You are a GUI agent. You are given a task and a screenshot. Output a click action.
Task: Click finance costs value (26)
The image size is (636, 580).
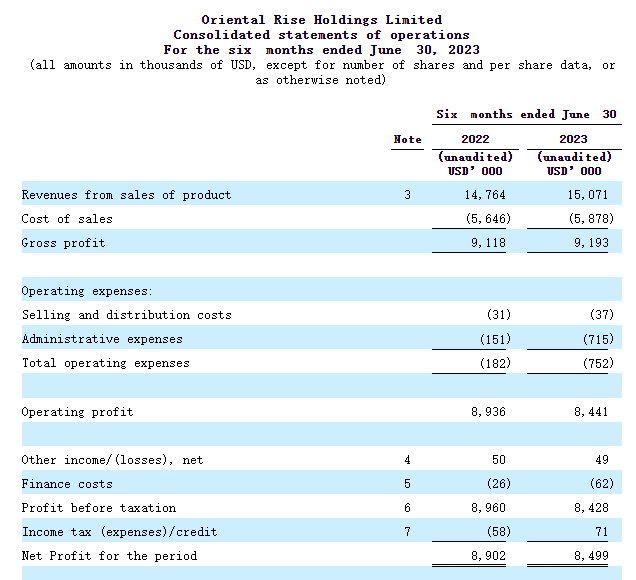(x=499, y=484)
